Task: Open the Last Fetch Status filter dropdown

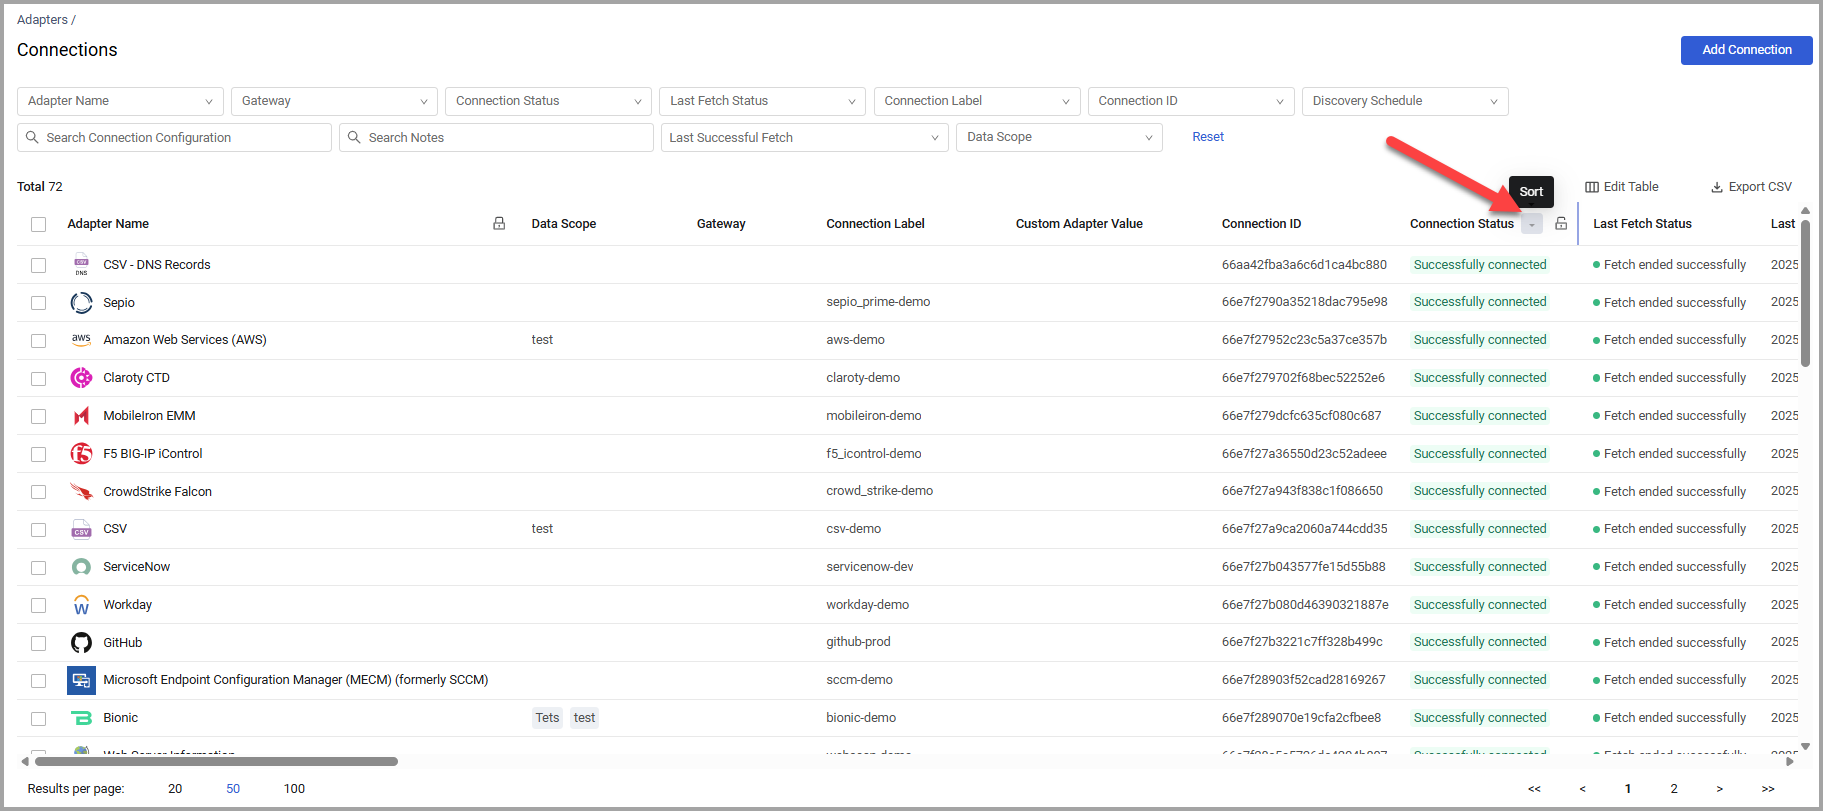Action: [763, 101]
